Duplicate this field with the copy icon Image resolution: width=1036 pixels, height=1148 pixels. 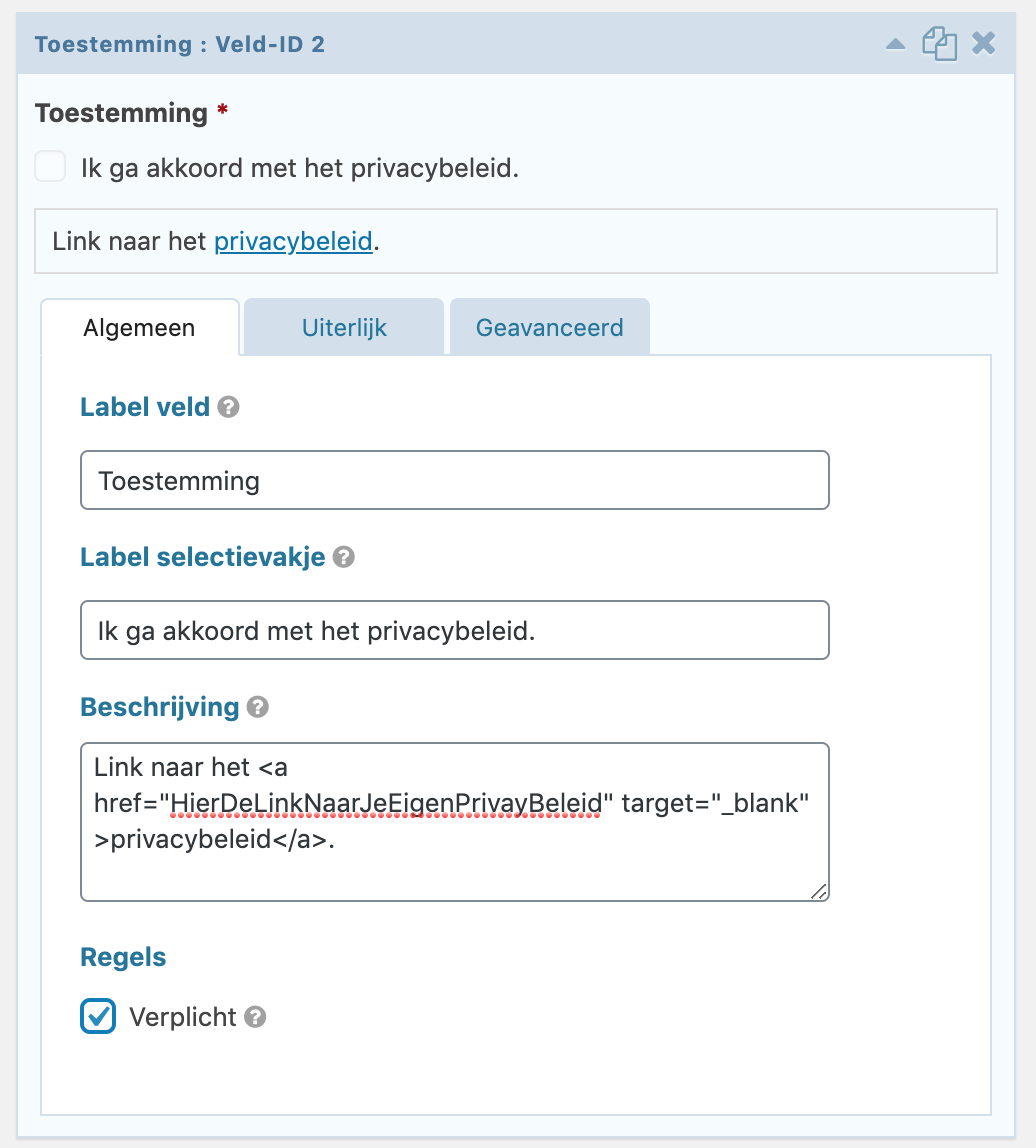[939, 44]
